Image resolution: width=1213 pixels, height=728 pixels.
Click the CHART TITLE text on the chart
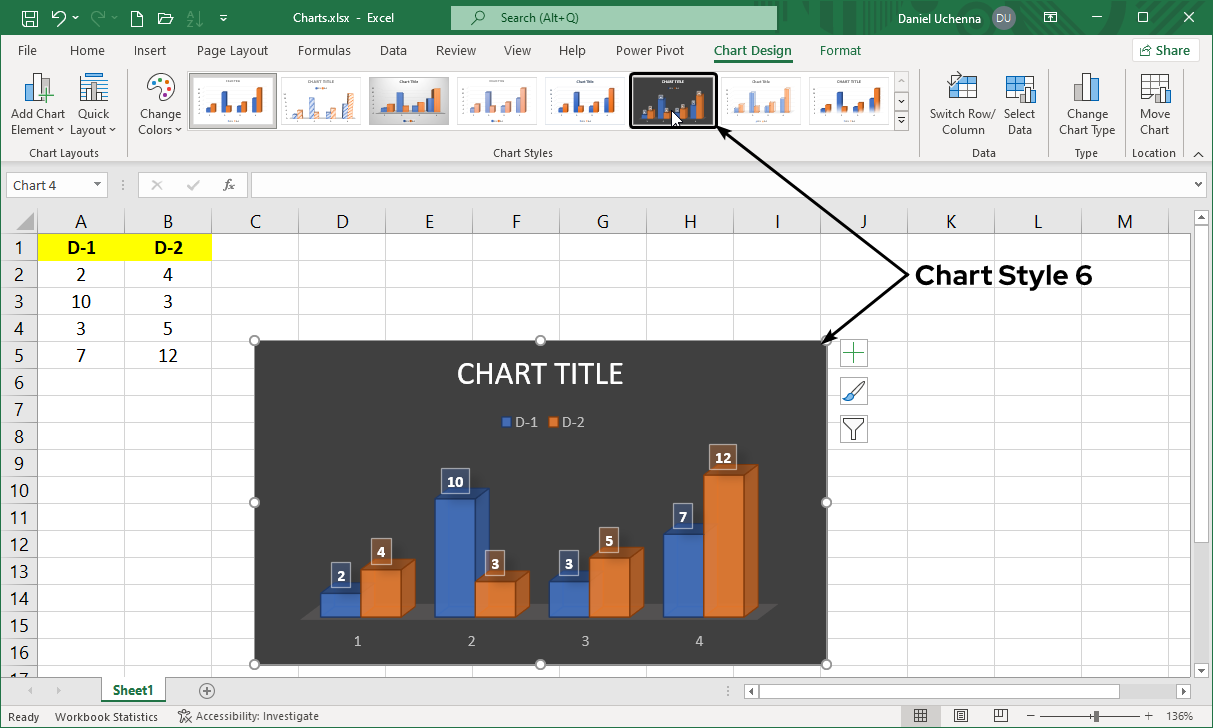pos(540,374)
